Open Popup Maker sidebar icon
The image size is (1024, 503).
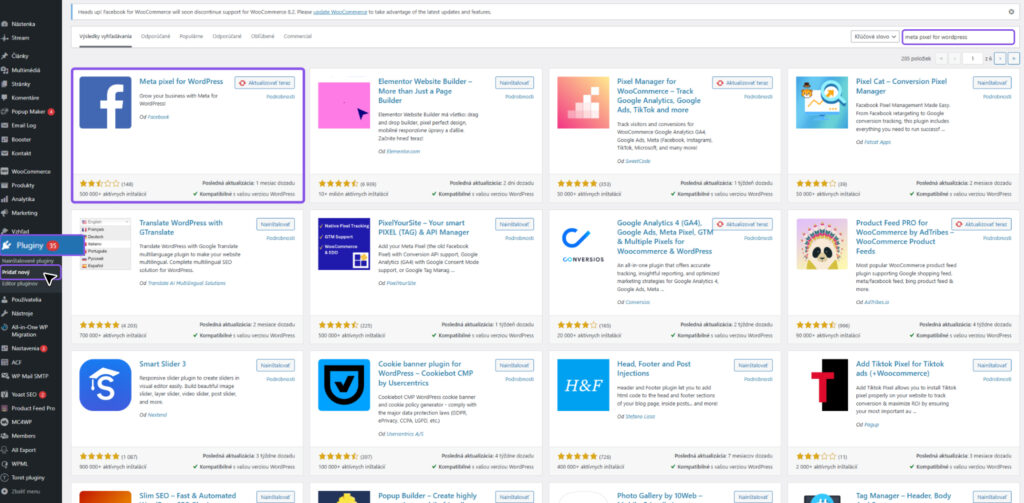(x=5, y=112)
